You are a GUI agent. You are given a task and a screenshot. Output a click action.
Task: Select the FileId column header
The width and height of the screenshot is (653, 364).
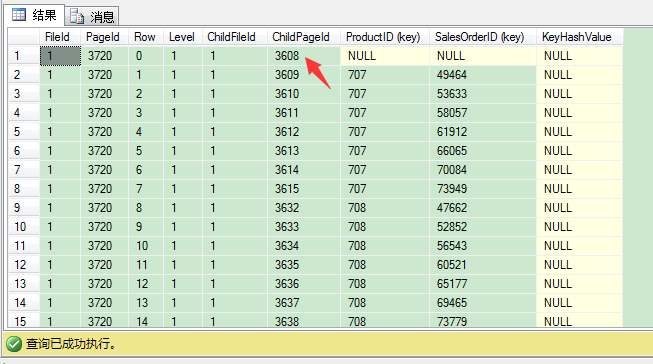[x=60, y=37]
